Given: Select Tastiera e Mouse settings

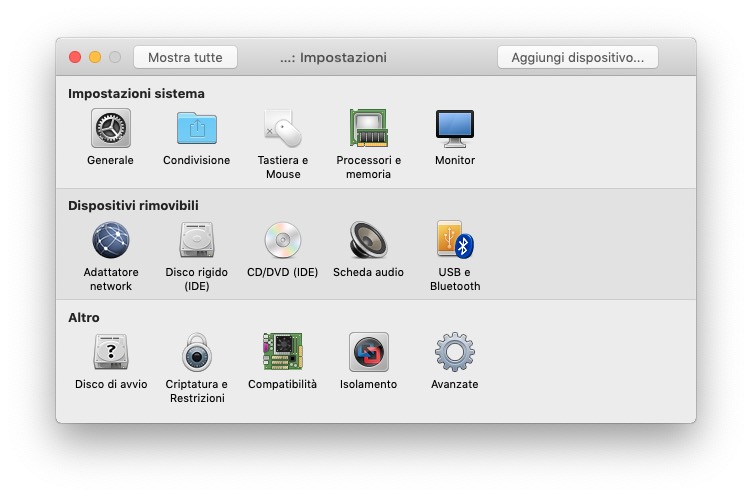Looking at the screenshot, I should pos(283,129).
